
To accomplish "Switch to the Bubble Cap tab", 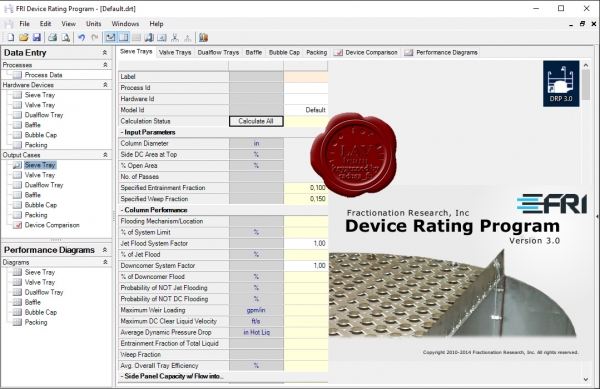I will (x=284, y=52).
